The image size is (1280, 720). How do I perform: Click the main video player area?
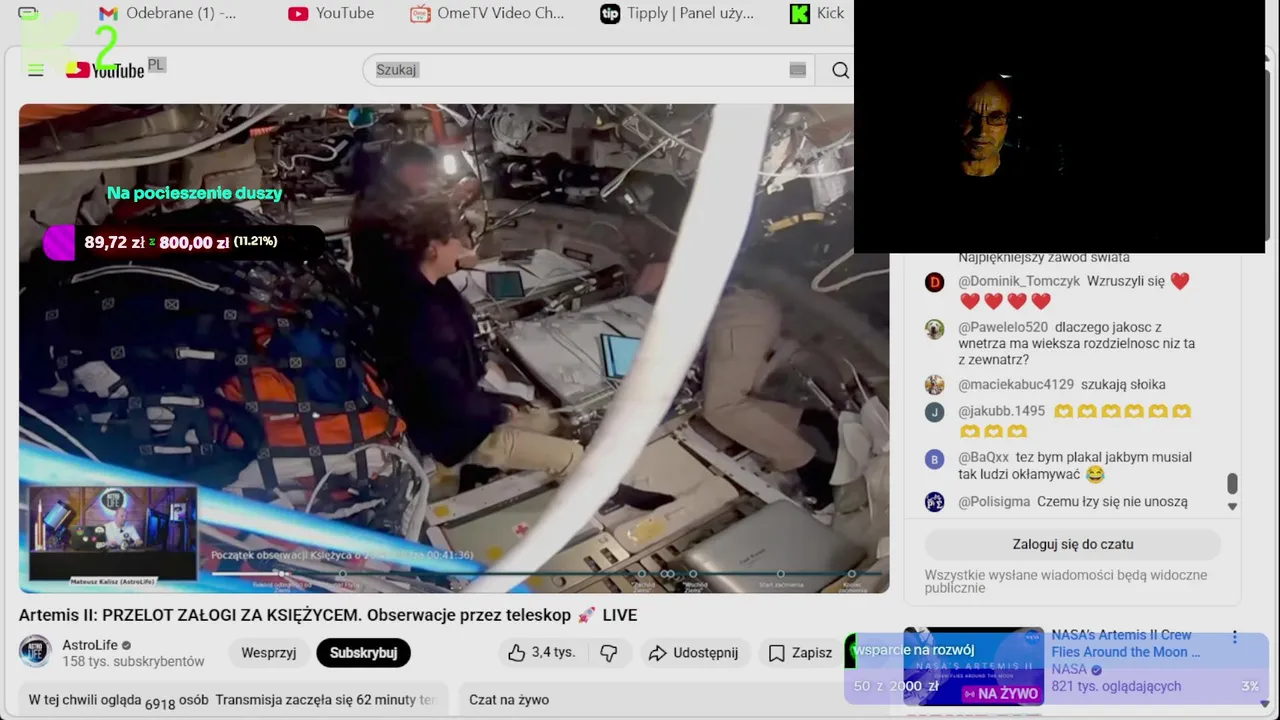coord(454,348)
